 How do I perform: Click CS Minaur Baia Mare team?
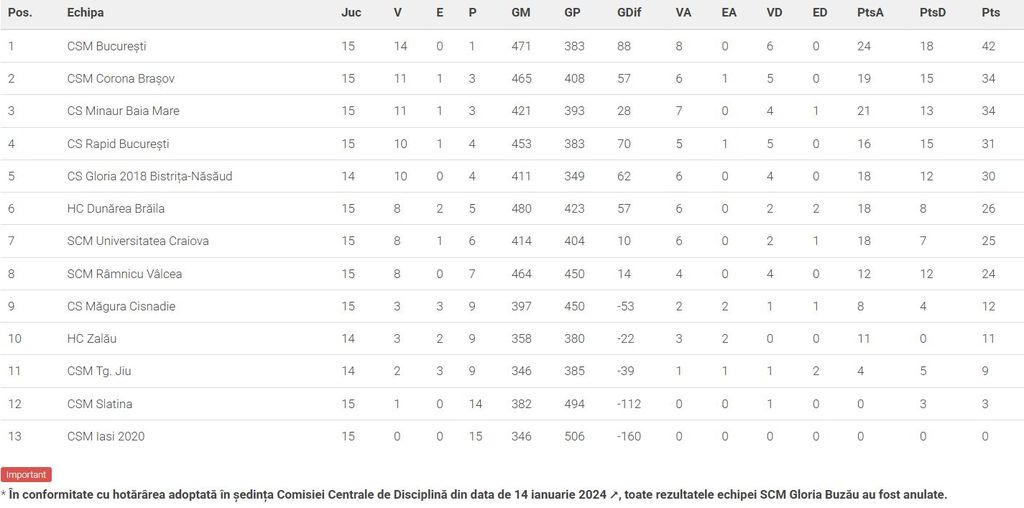click(x=123, y=111)
